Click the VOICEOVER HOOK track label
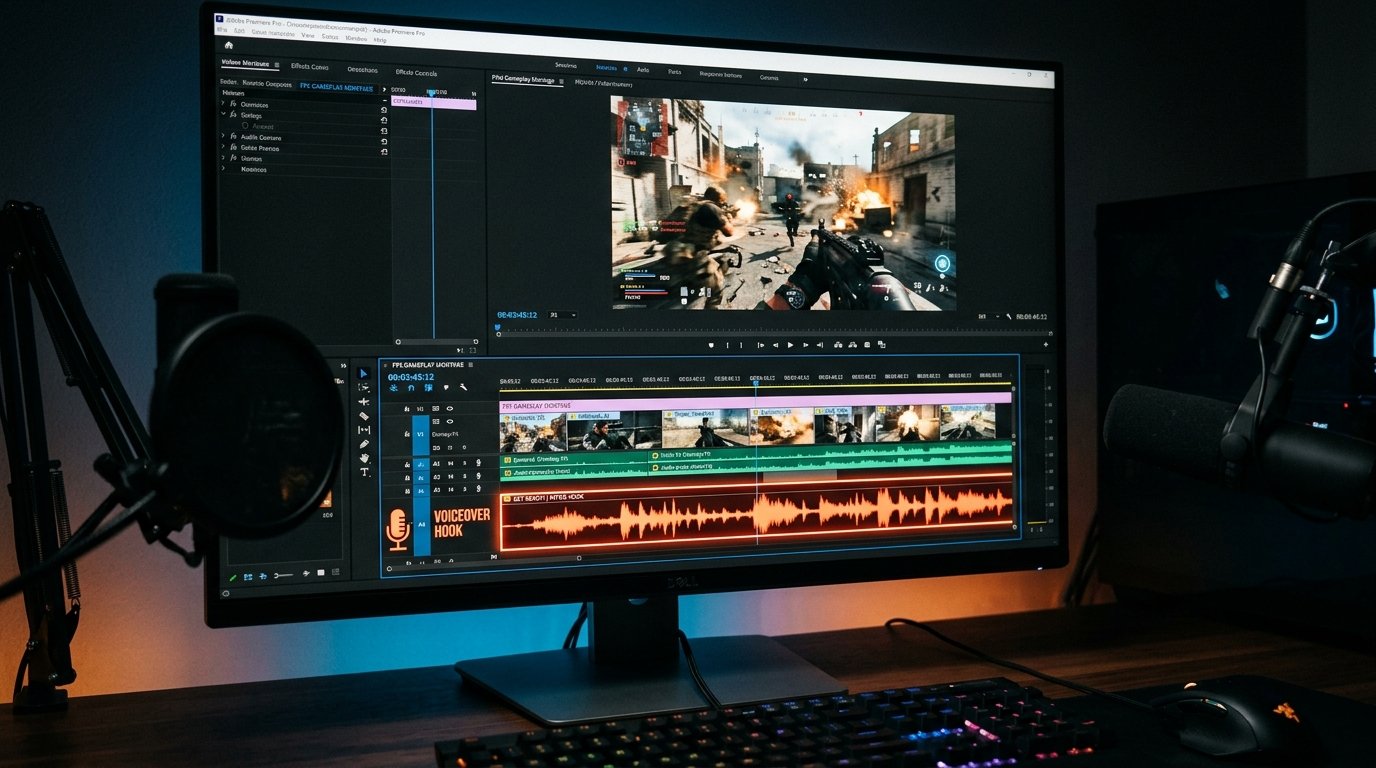1376x768 pixels. pos(462,523)
